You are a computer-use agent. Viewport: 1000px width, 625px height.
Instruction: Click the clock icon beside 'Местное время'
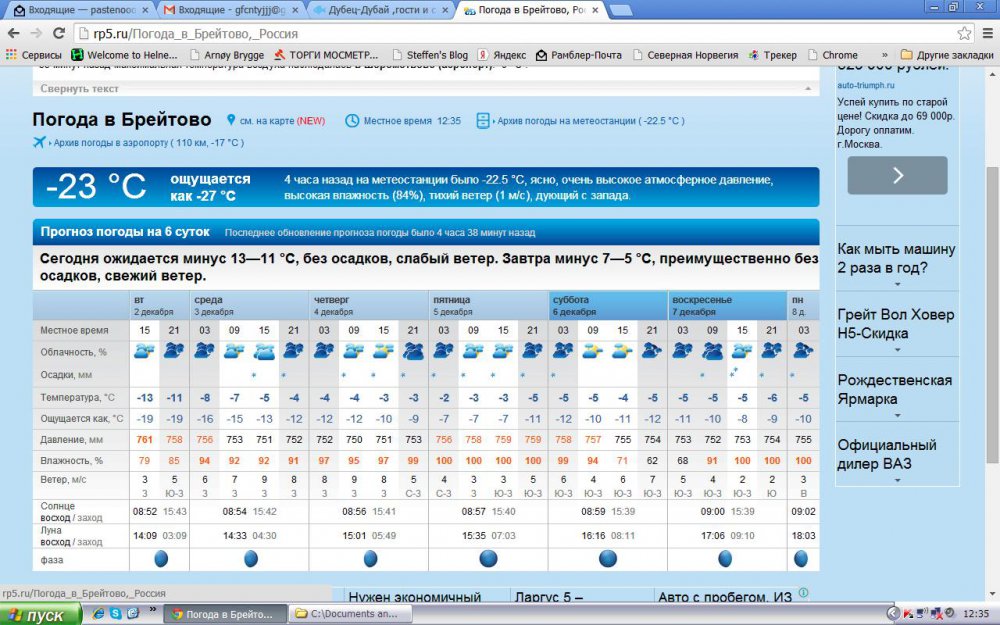click(x=352, y=121)
